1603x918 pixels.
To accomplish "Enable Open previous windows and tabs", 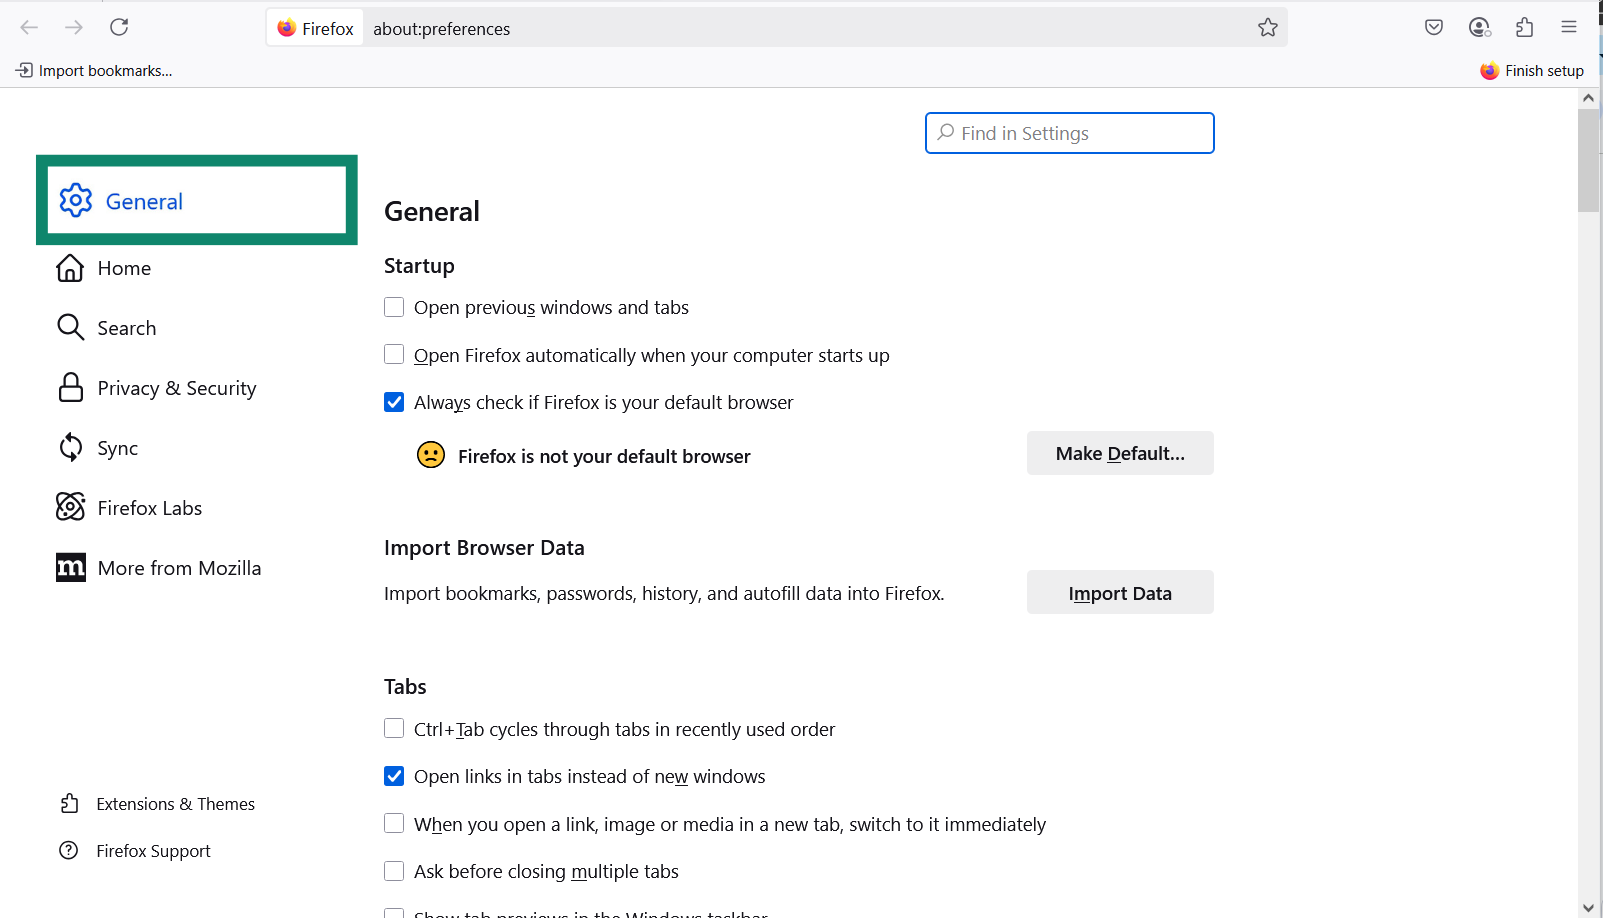I will [x=393, y=307].
